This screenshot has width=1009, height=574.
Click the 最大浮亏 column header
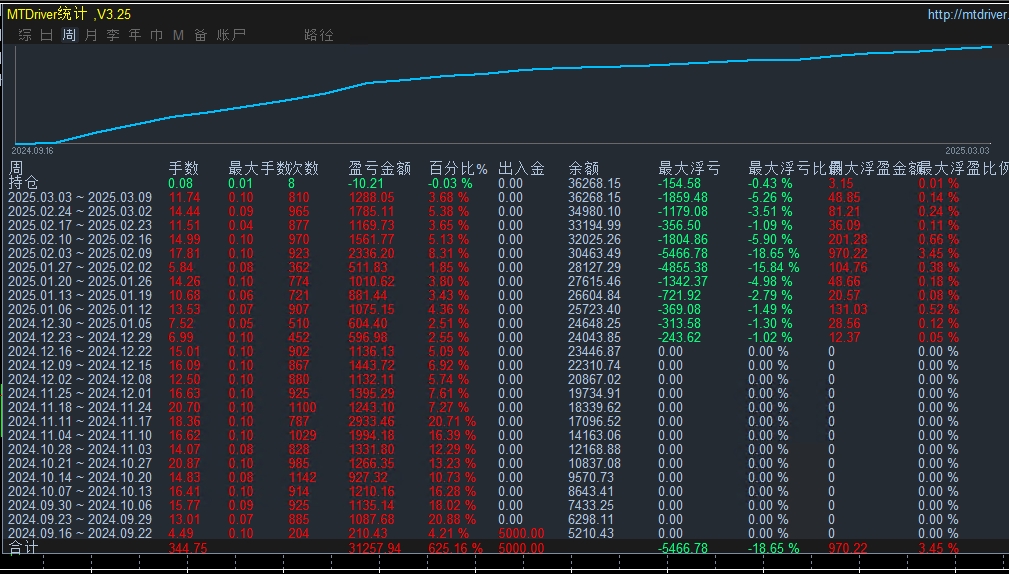pyautogui.click(x=688, y=169)
